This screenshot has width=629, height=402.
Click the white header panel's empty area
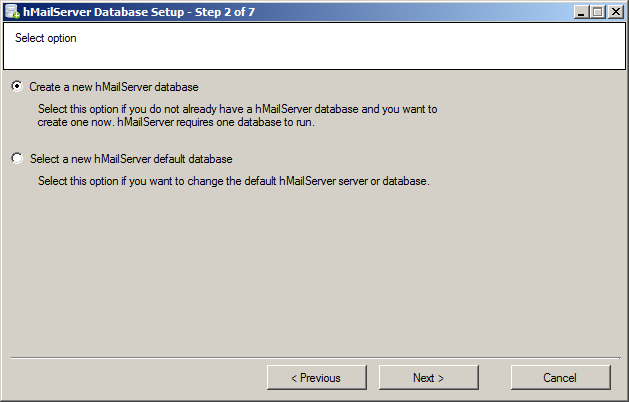(350, 45)
